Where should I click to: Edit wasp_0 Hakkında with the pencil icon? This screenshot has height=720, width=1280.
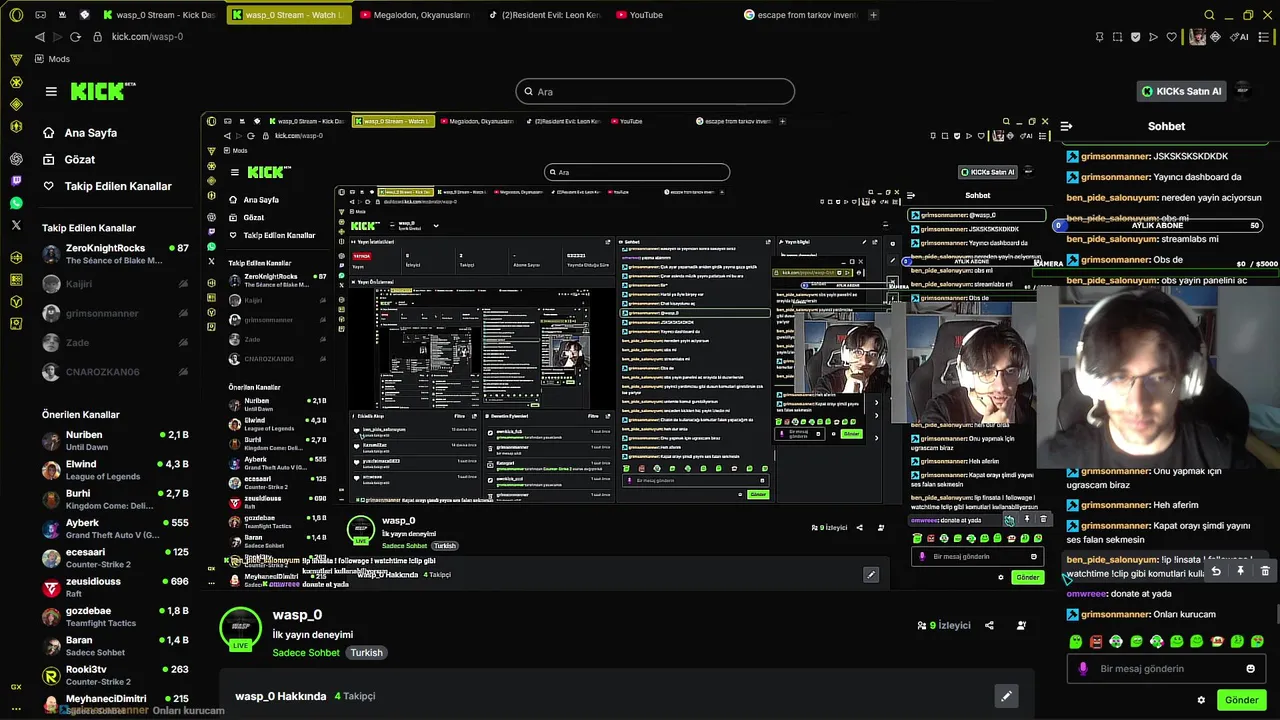tap(1006, 696)
